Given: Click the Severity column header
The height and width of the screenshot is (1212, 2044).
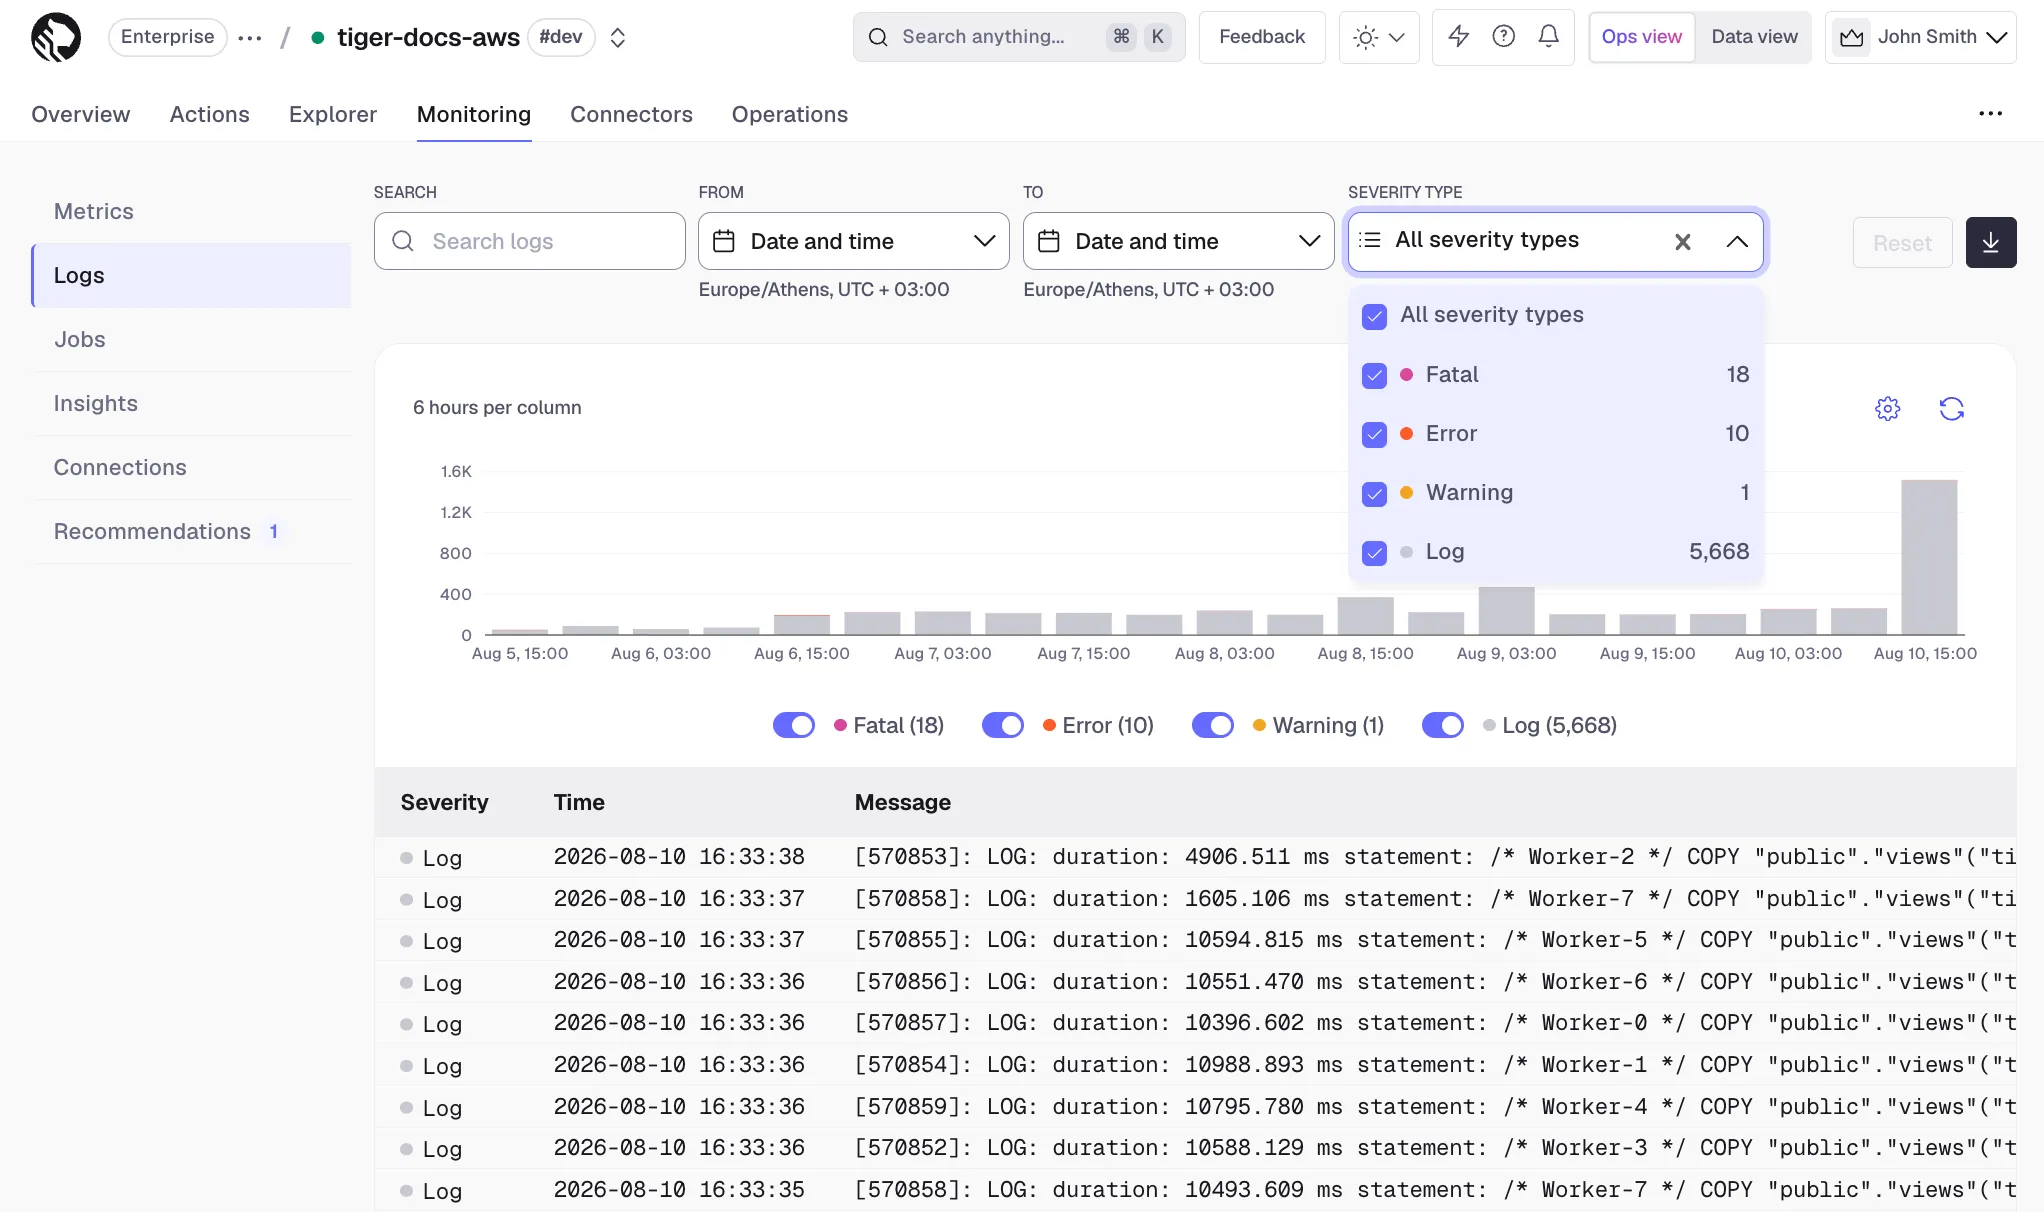Looking at the screenshot, I should pos(444,802).
